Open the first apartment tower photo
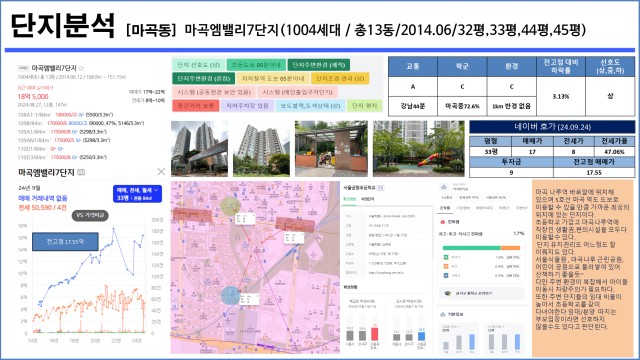Screen dimensions: 640x360 199,148
